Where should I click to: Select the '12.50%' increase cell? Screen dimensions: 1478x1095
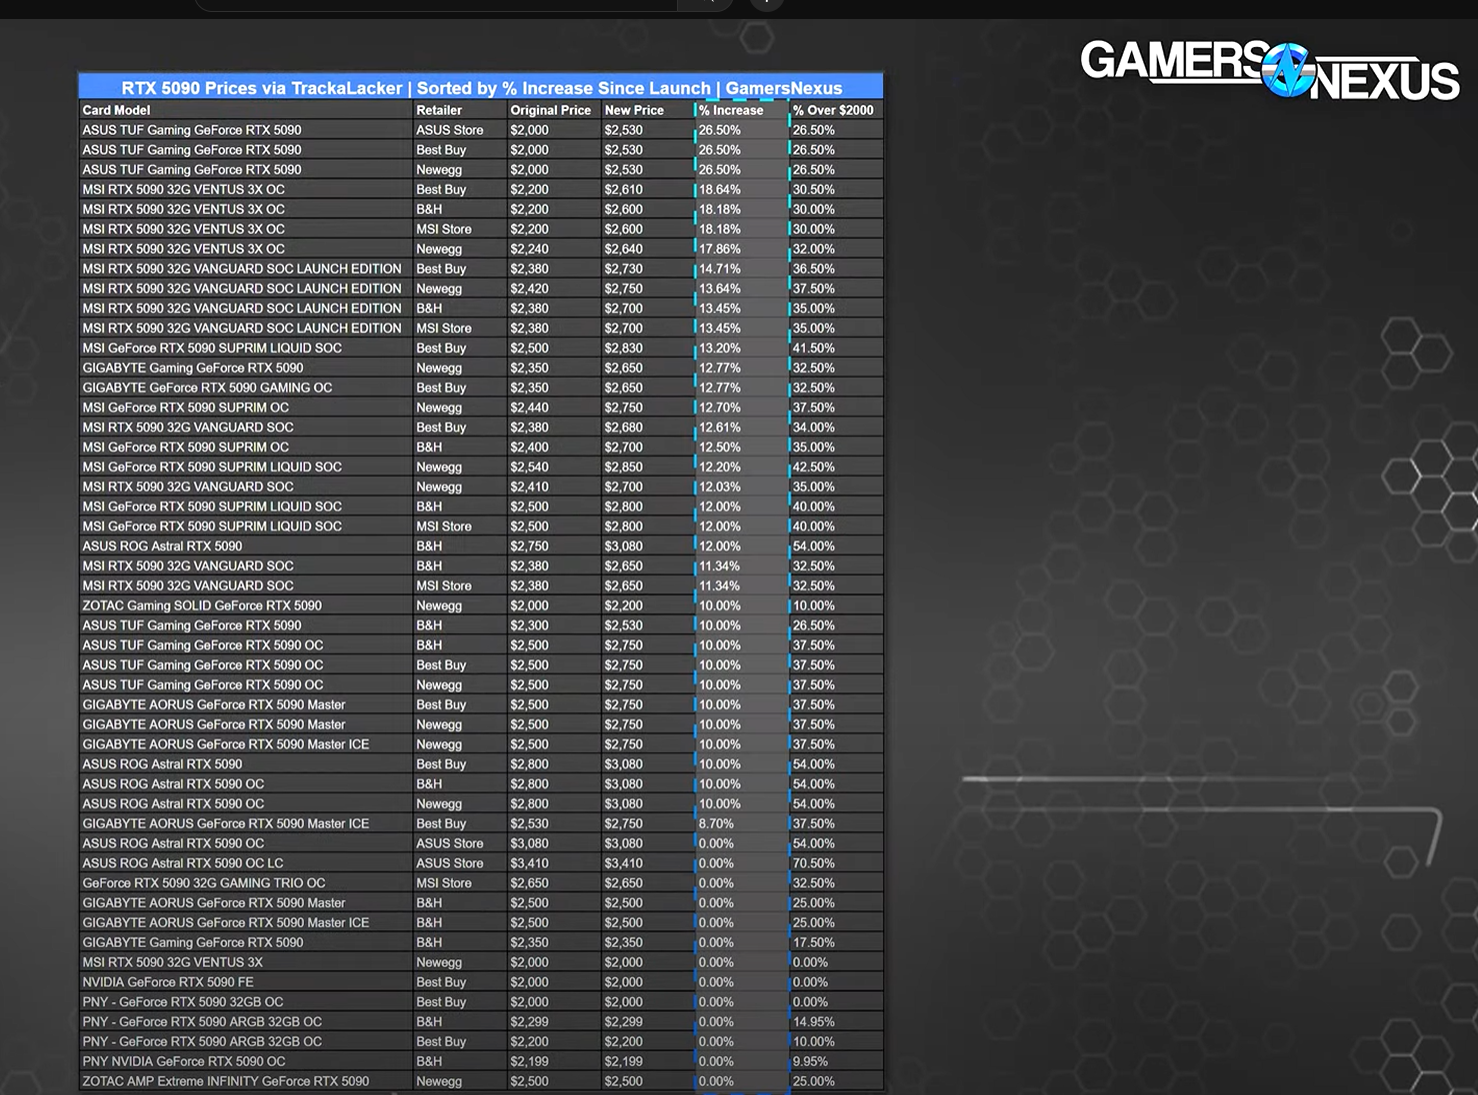pyautogui.click(x=720, y=447)
